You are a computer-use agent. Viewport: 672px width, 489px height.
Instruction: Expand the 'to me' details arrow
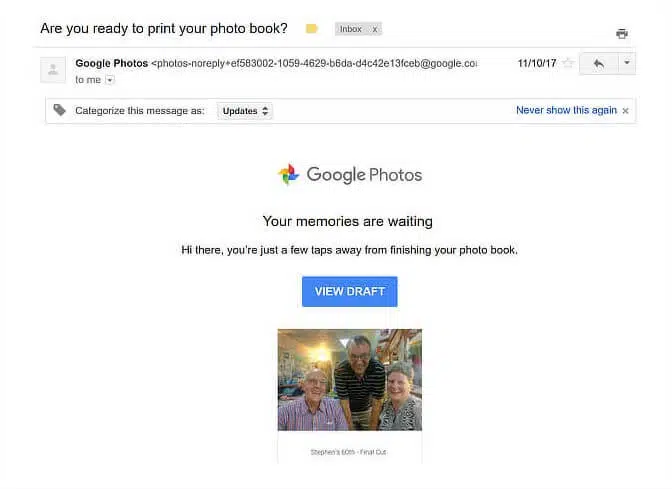click(x=110, y=80)
